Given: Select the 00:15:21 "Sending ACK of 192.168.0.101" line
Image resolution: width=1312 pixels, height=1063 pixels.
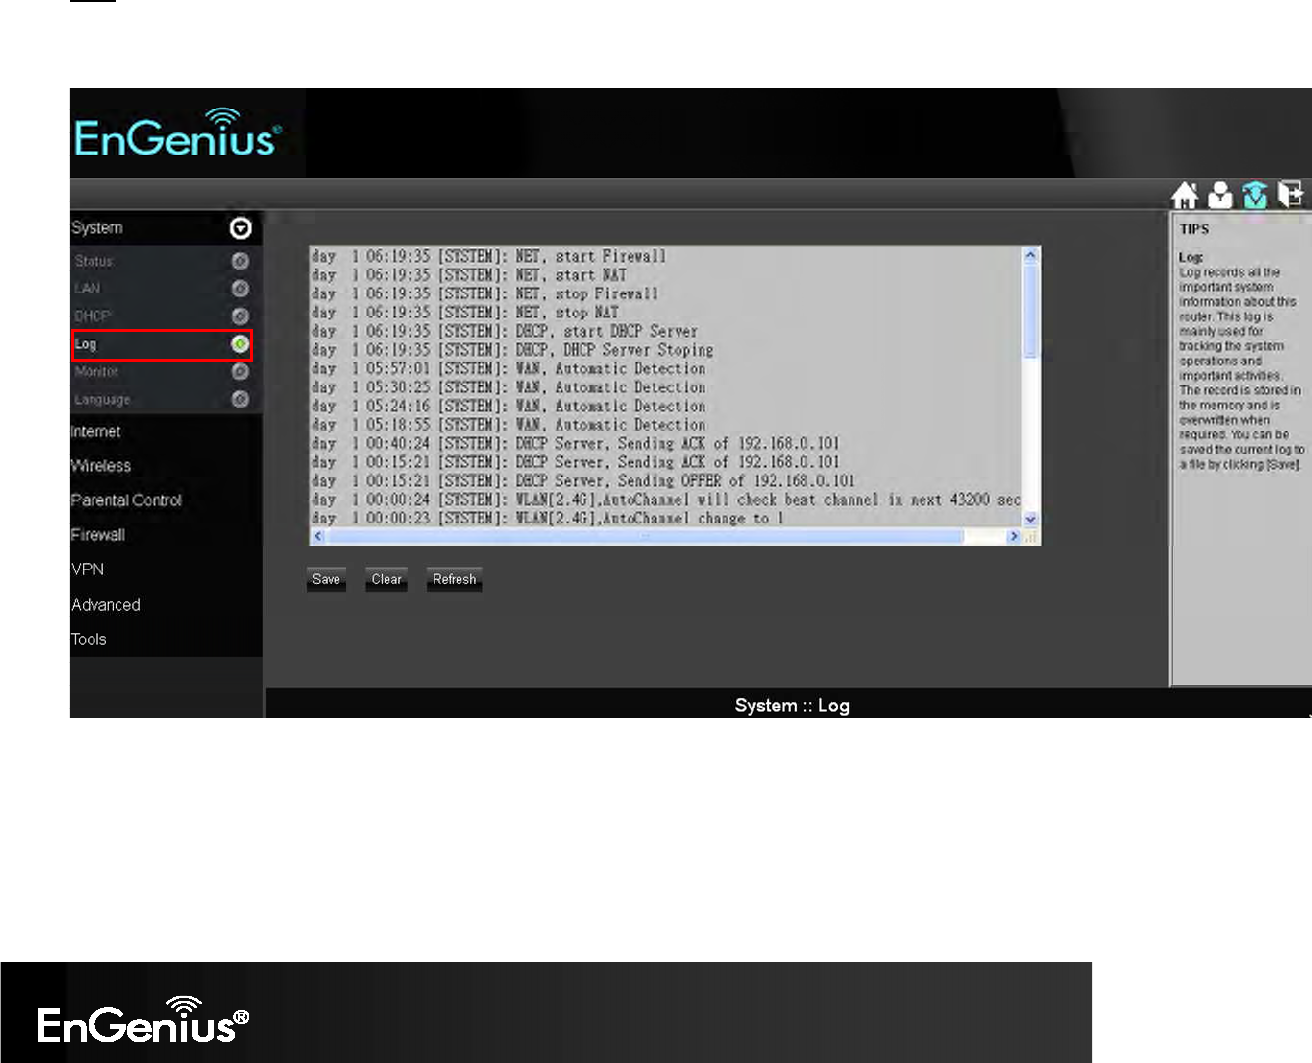Looking at the screenshot, I should [576, 463].
